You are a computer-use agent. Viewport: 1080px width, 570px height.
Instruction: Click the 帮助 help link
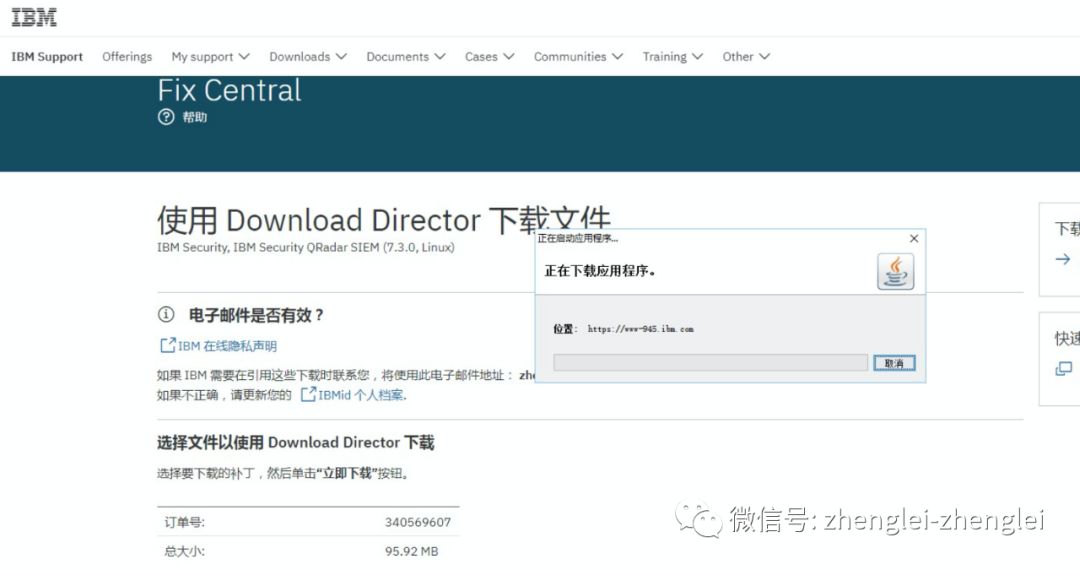point(194,117)
